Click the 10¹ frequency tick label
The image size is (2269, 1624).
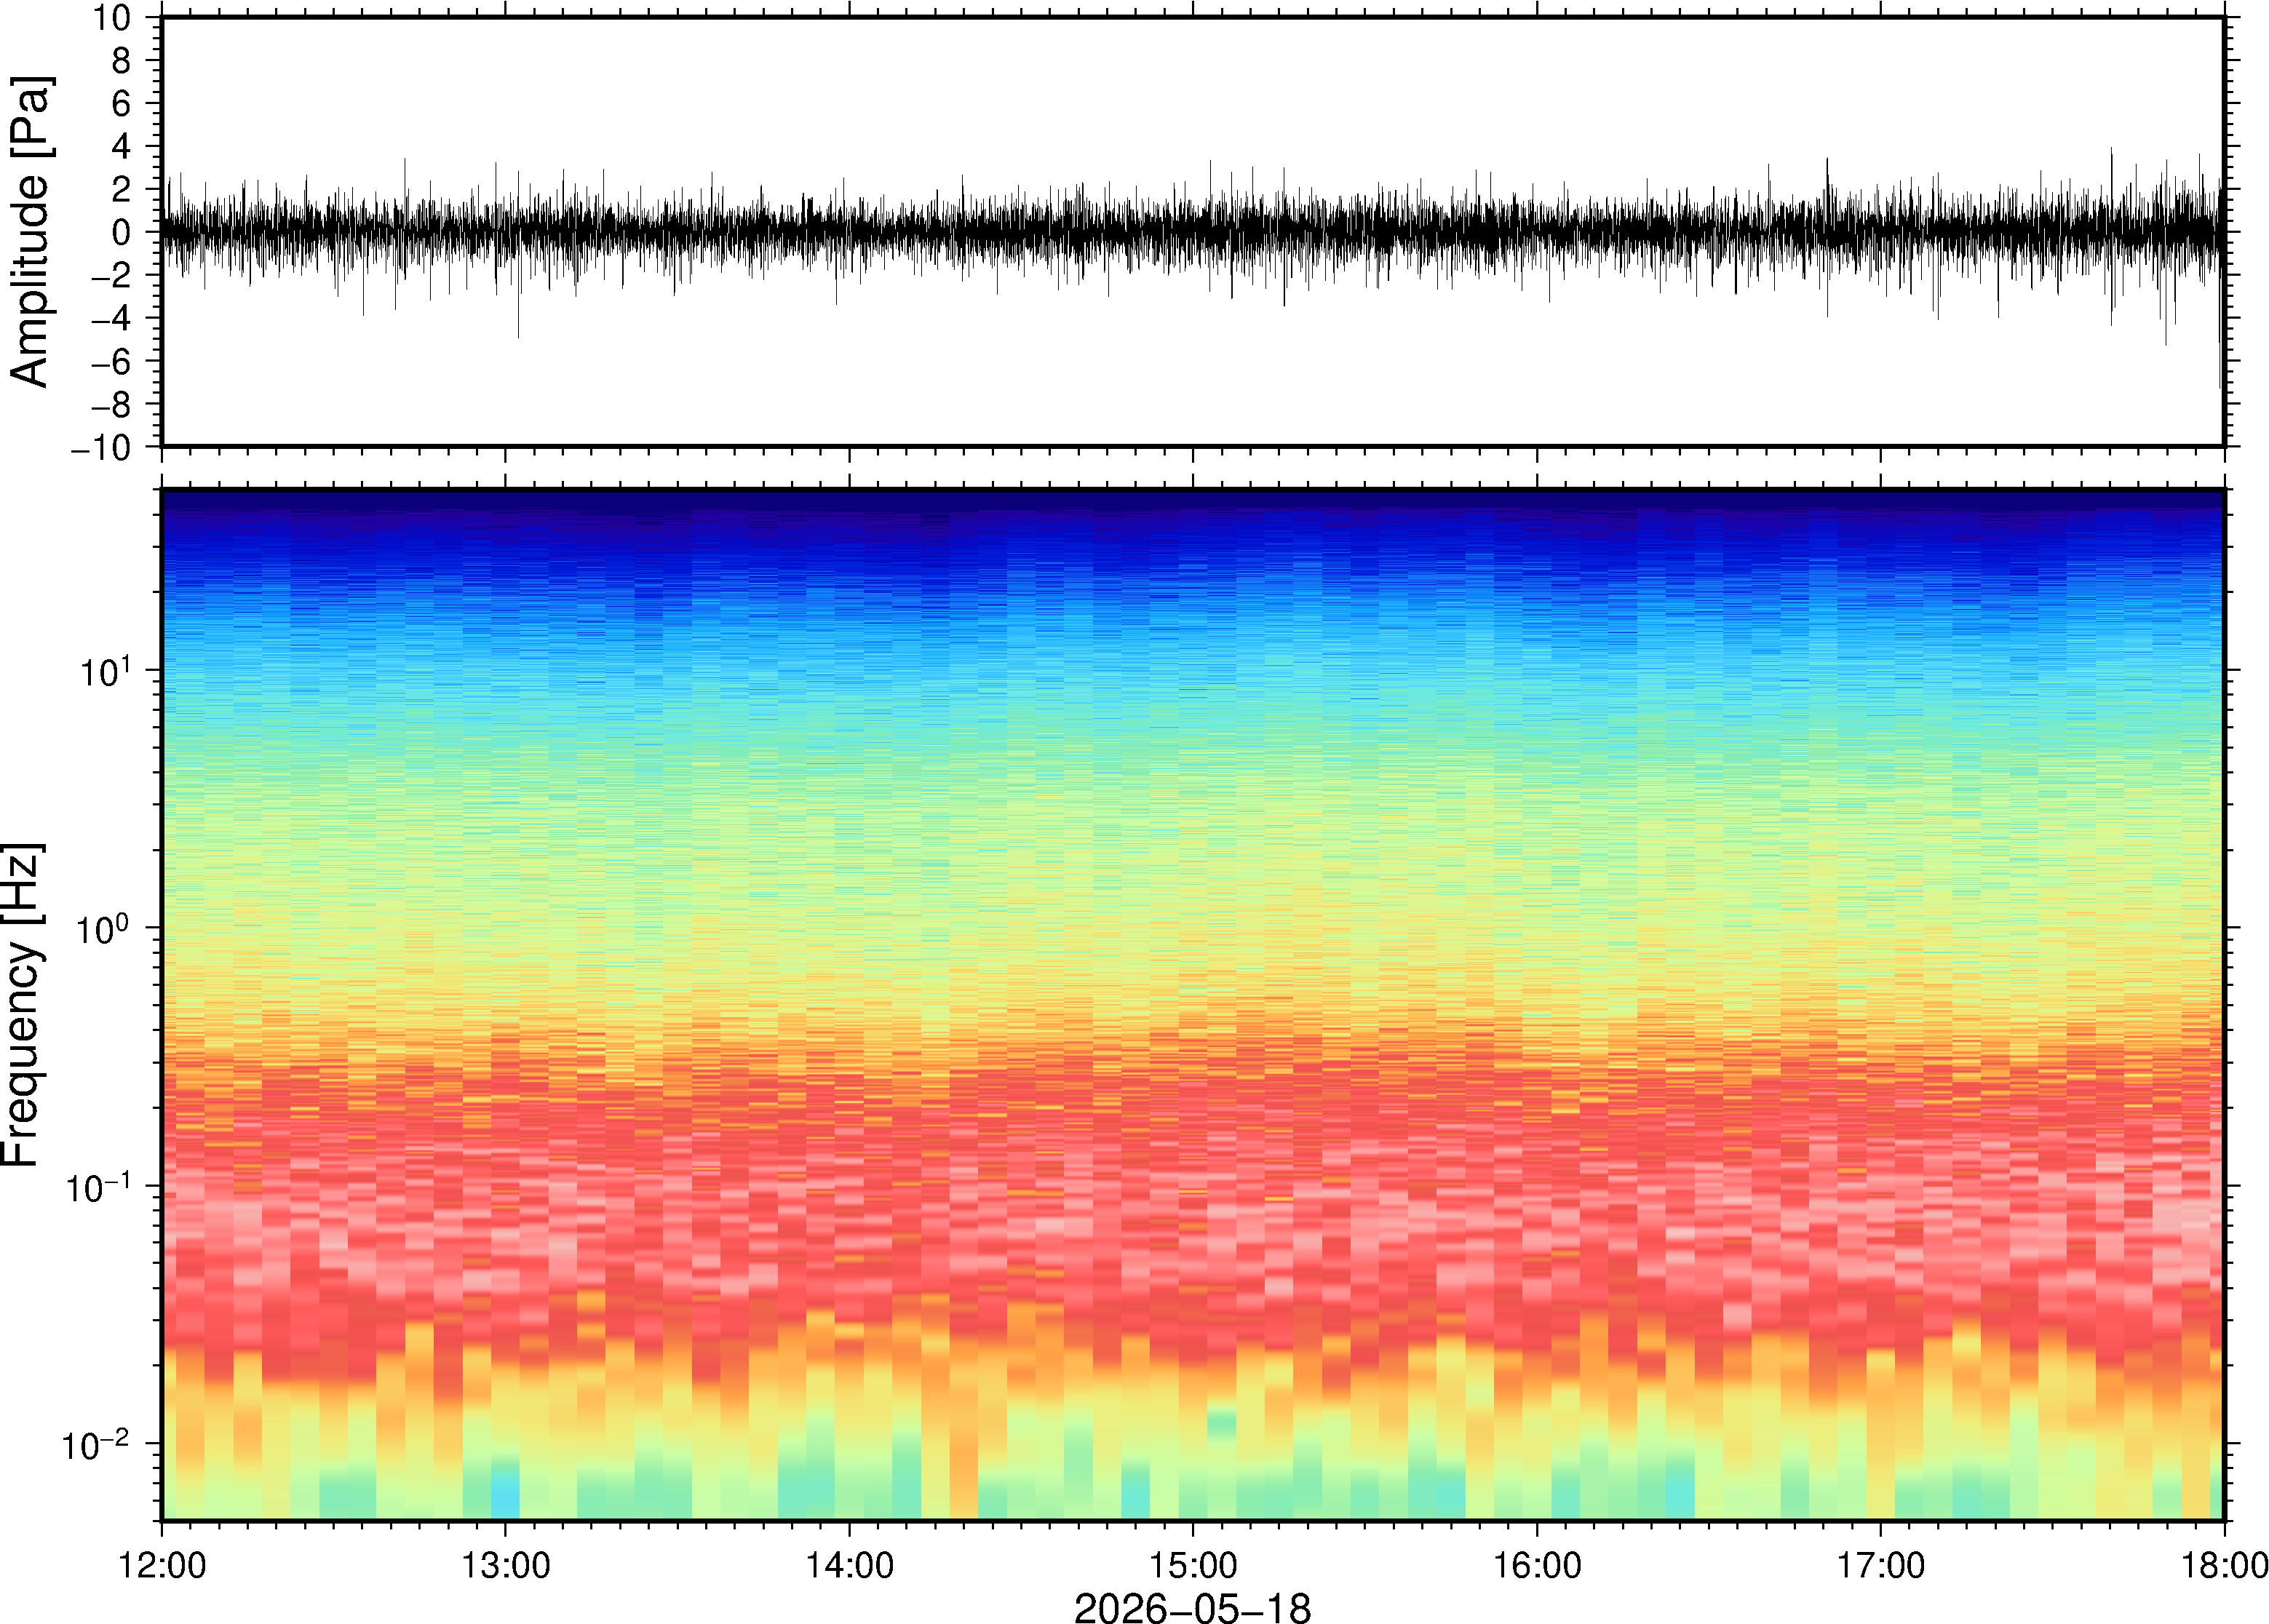[x=104, y=672]
